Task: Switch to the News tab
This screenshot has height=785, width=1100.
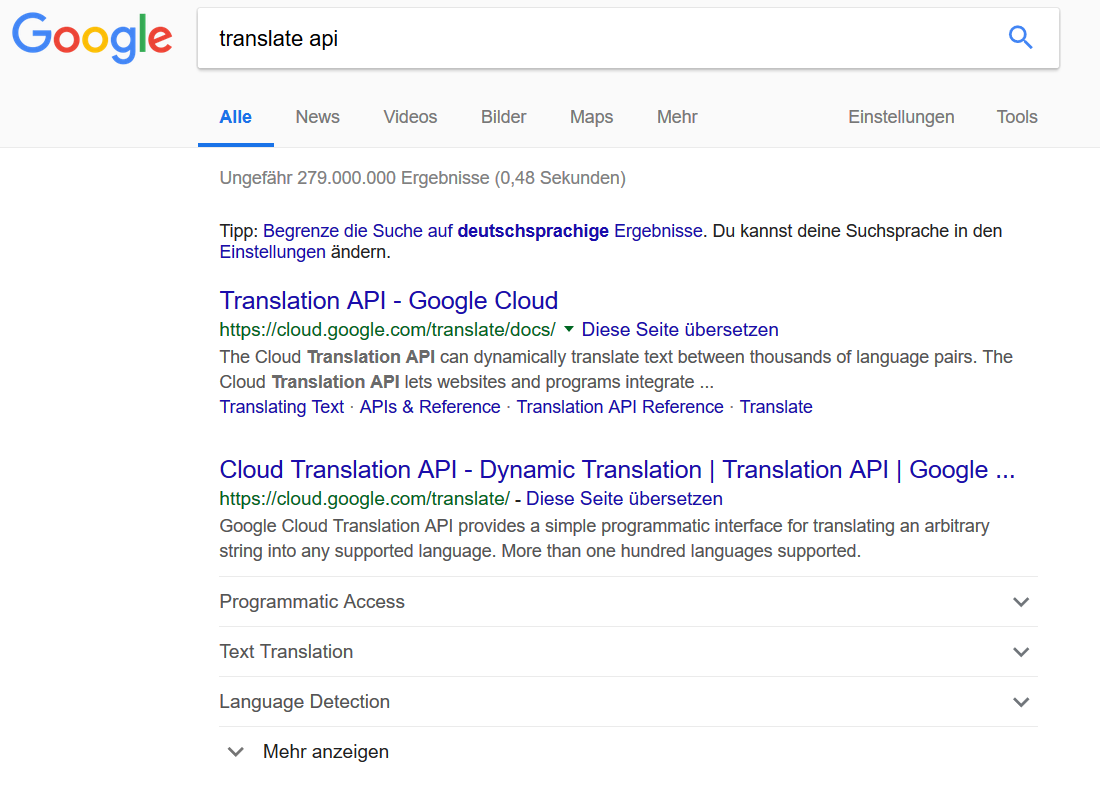Action: [317, 117]
